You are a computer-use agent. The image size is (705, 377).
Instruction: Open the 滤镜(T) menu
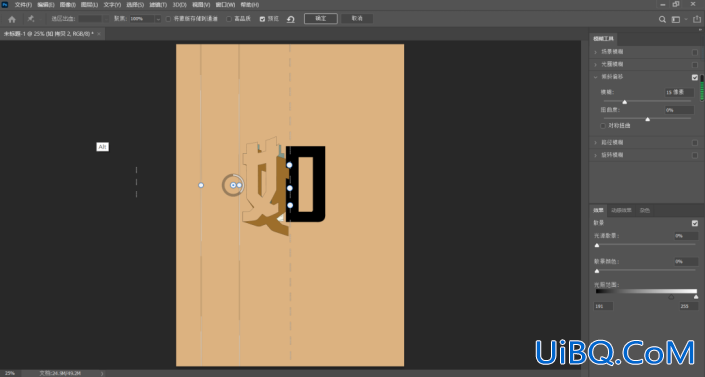click(x=158, y=4)
